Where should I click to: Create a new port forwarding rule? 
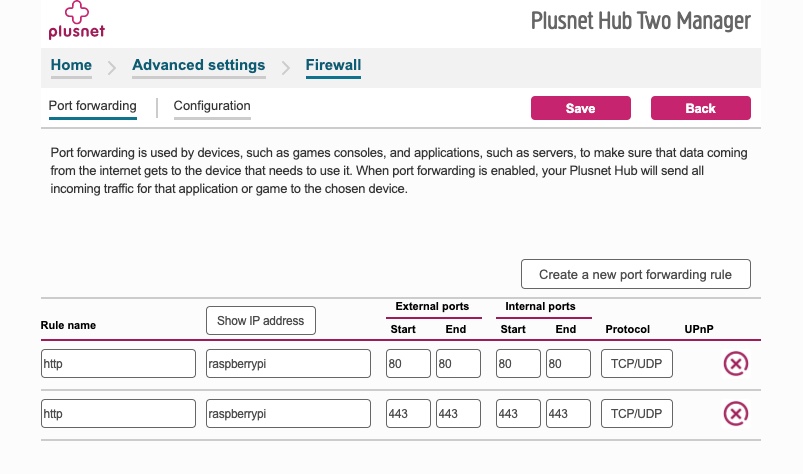[x=635, y=274]
